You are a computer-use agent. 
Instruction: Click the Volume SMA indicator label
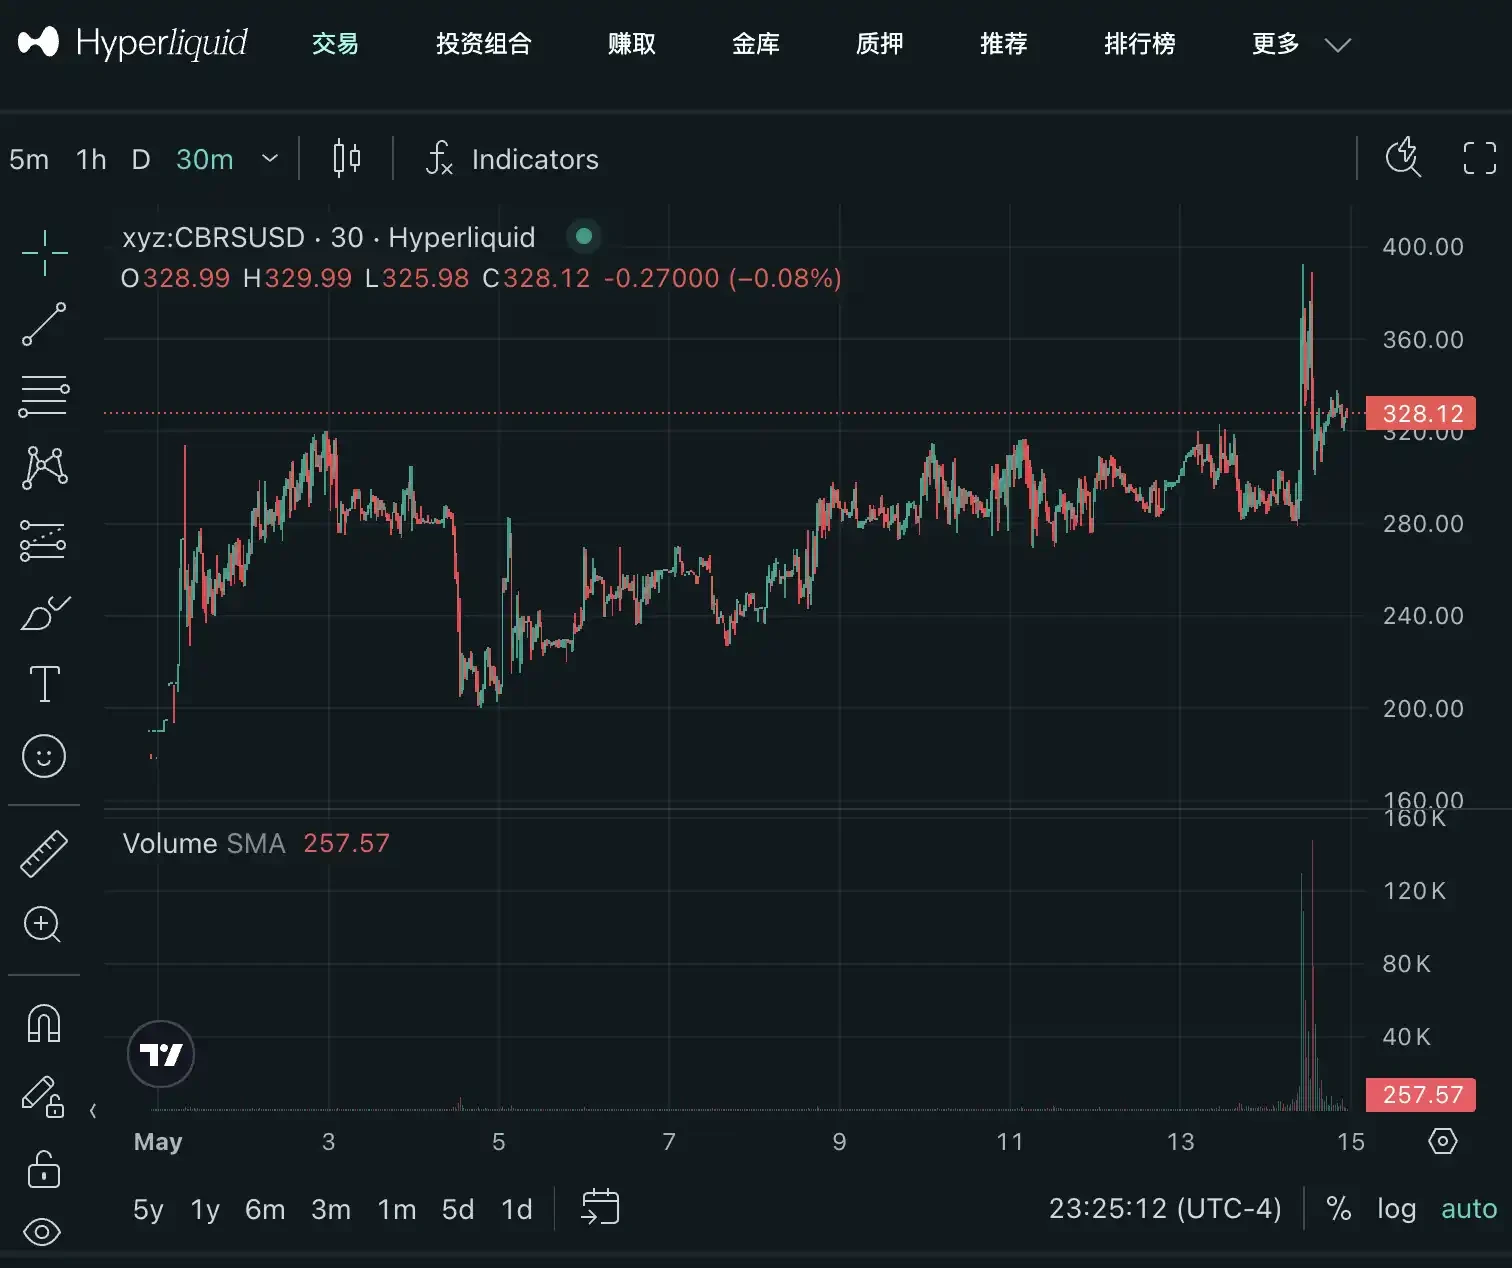point(204,843)
